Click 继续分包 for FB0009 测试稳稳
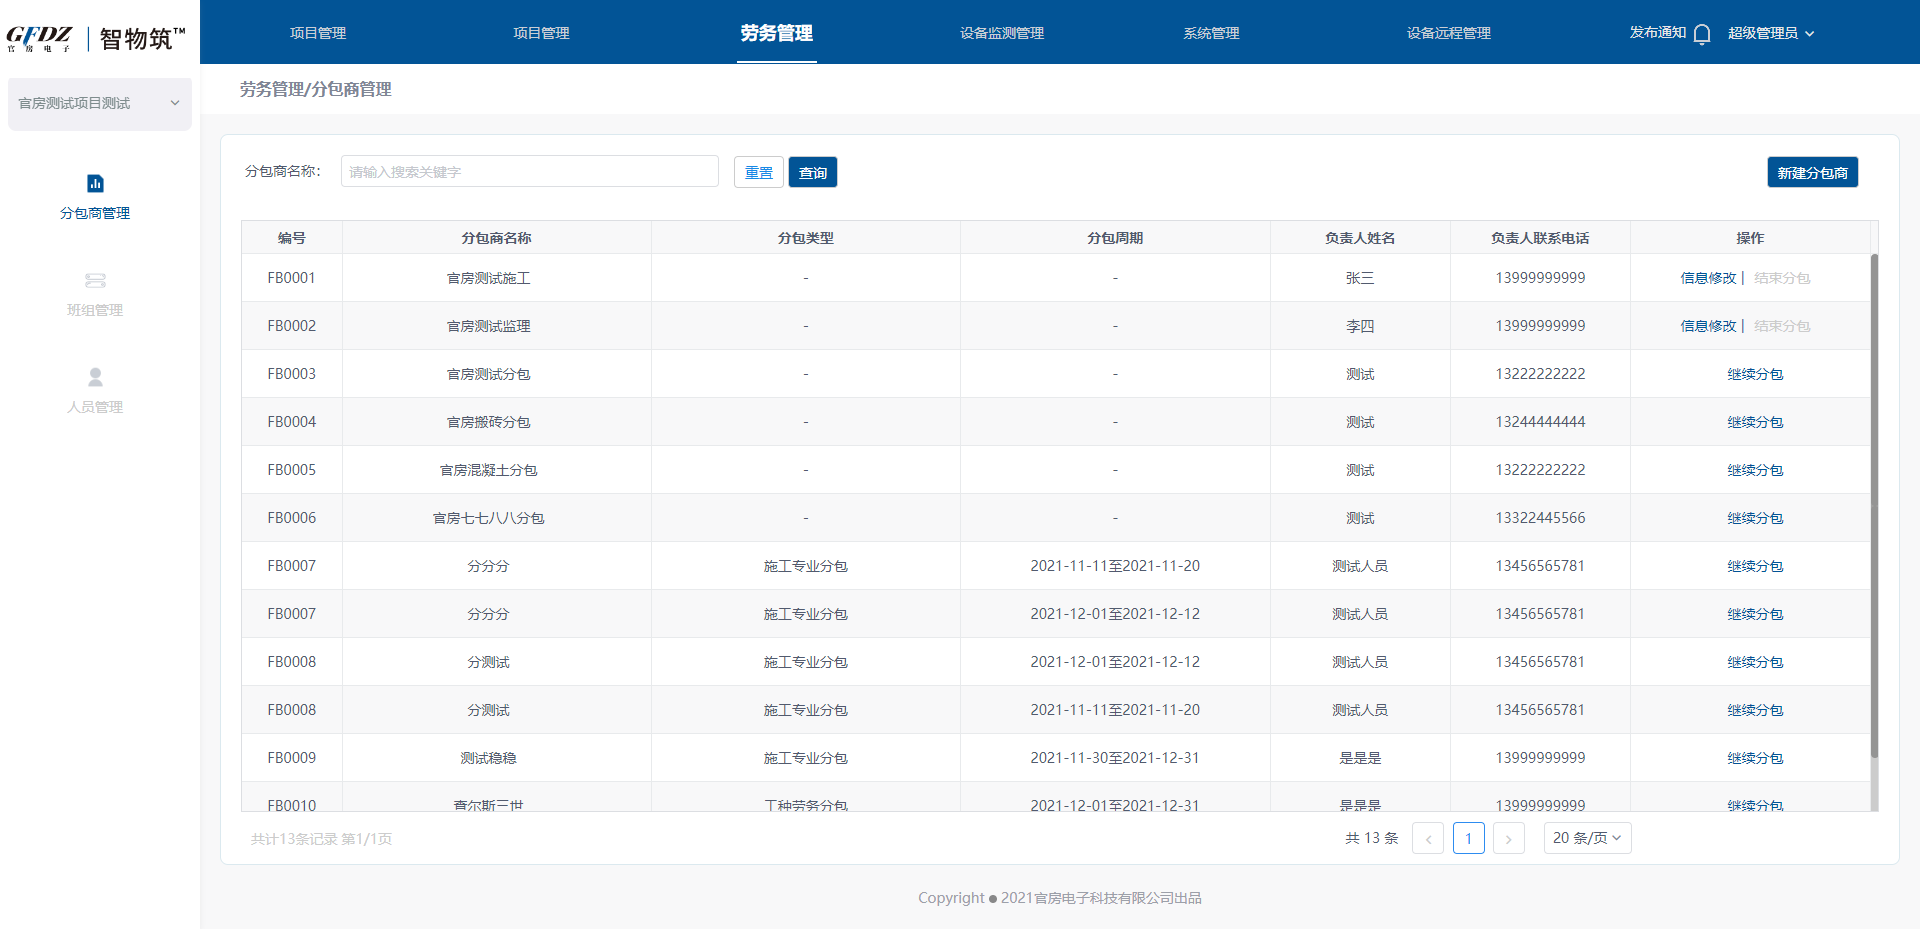Viewport: 1920px width, 929px height. (x=1755, y=758)
